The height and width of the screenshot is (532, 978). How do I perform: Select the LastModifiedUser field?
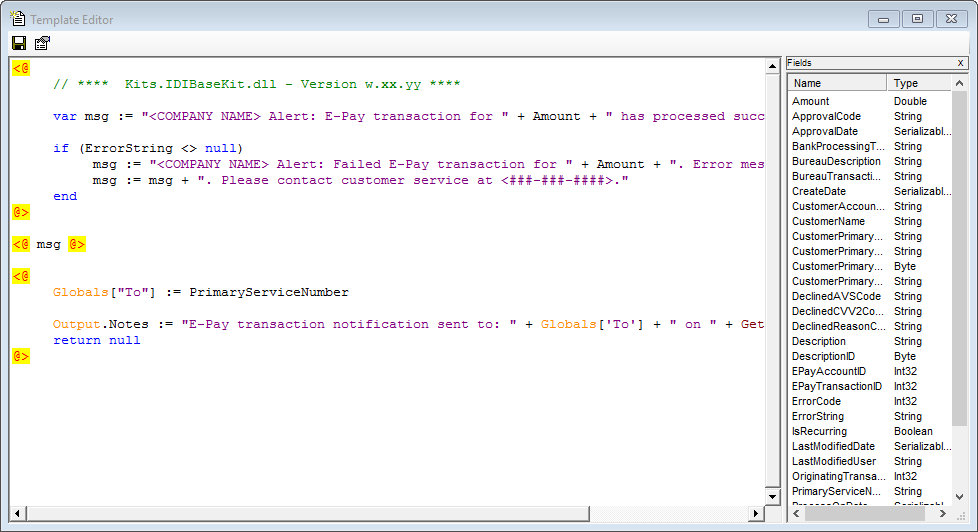(870, 461)
